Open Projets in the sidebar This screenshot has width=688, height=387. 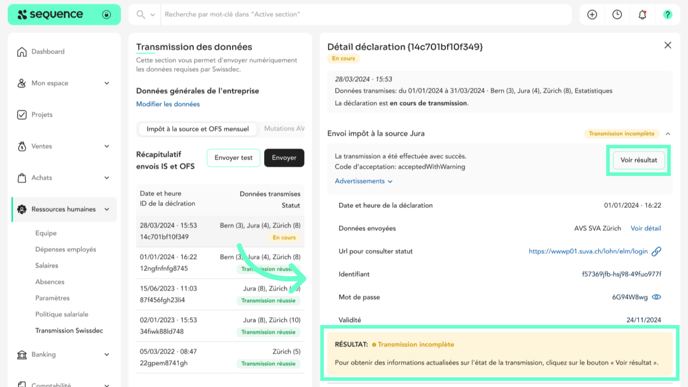pyautogui.click(x=42, y=115)
